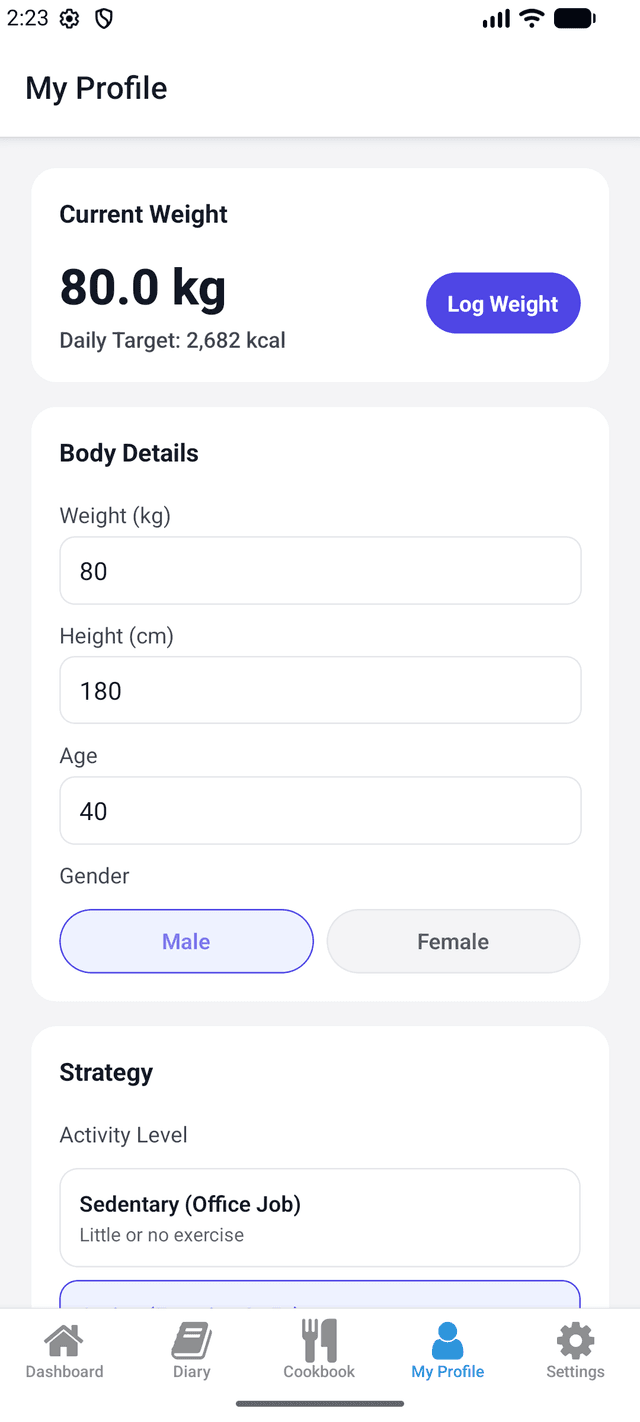Screen dimensions: 640x1422
Task: Tap the Age input field
Action: [x=320, y=810]
